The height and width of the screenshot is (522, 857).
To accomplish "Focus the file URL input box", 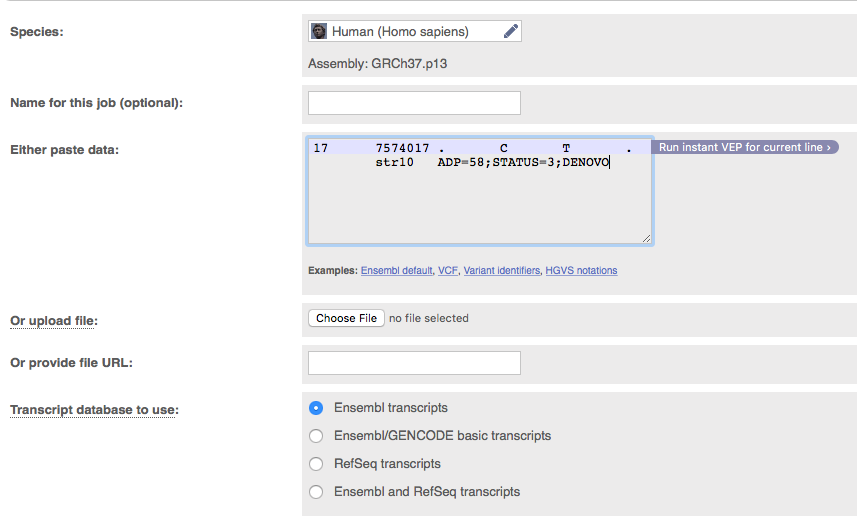I will click(414, 362).
